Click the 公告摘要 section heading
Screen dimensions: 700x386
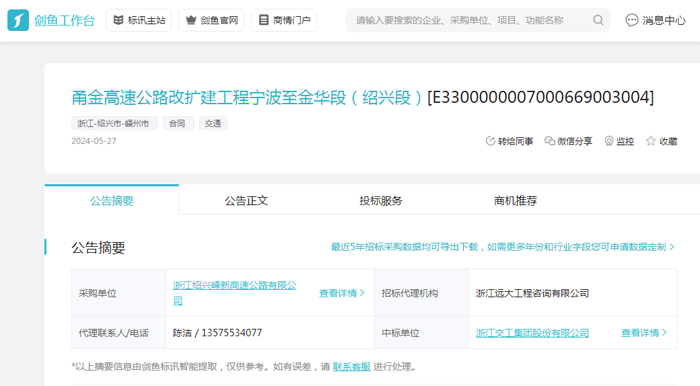(x=98, y=248)
